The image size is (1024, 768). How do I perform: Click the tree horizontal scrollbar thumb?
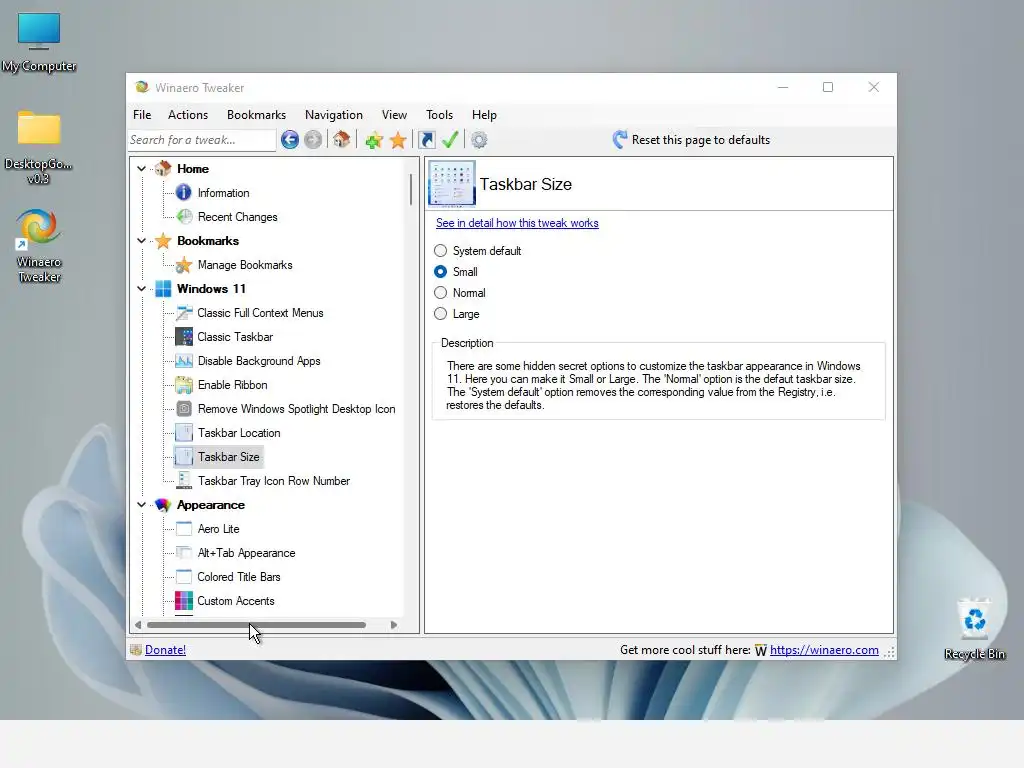coord(256,625)
